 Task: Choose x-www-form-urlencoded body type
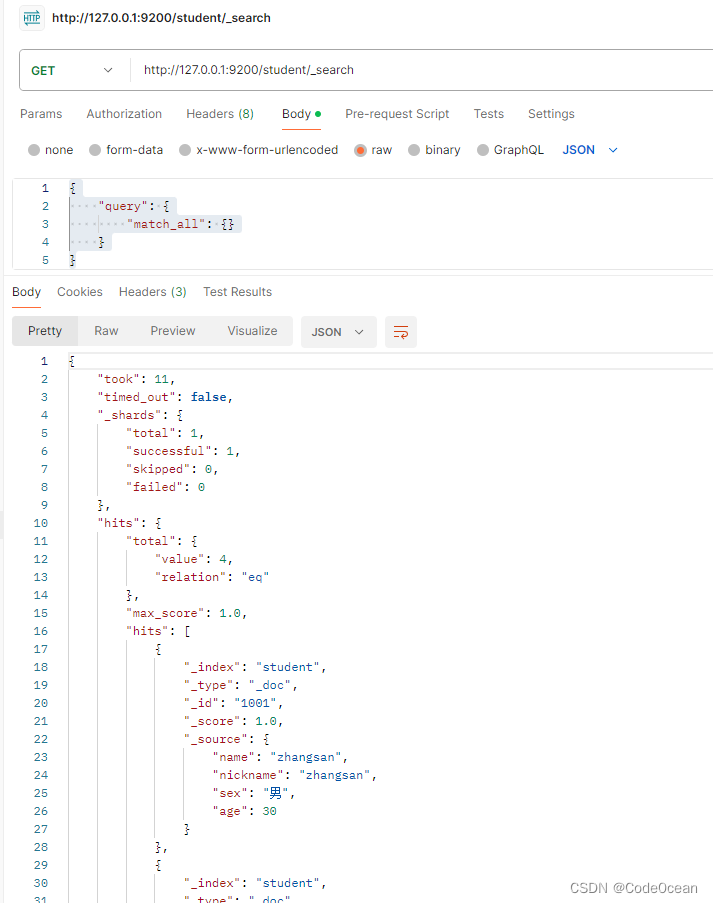[x=259, y=150]
